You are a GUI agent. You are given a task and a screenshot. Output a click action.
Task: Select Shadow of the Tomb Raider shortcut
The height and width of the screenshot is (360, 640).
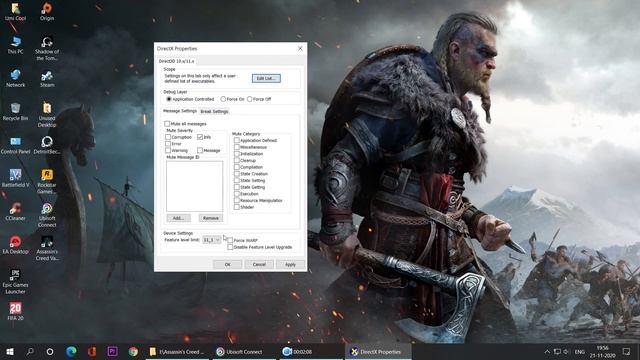[47, 48]
